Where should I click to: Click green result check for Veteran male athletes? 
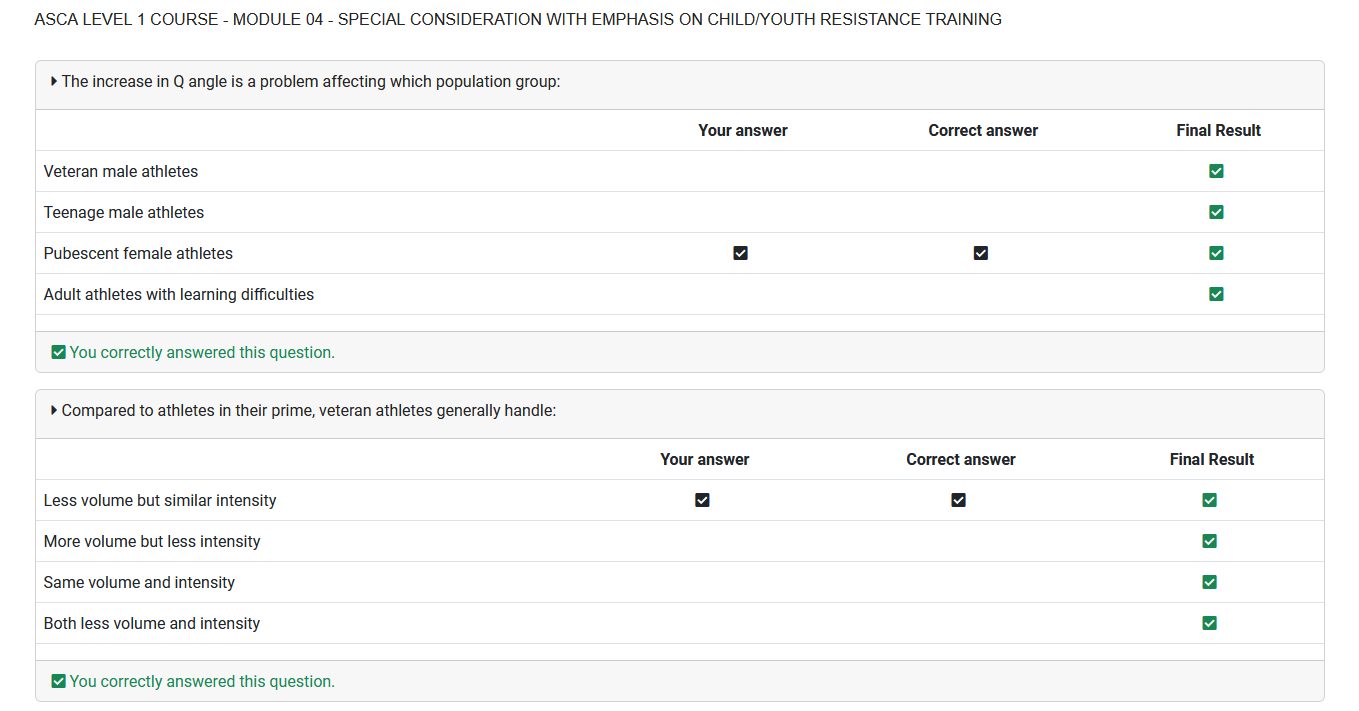point(1216,171)
